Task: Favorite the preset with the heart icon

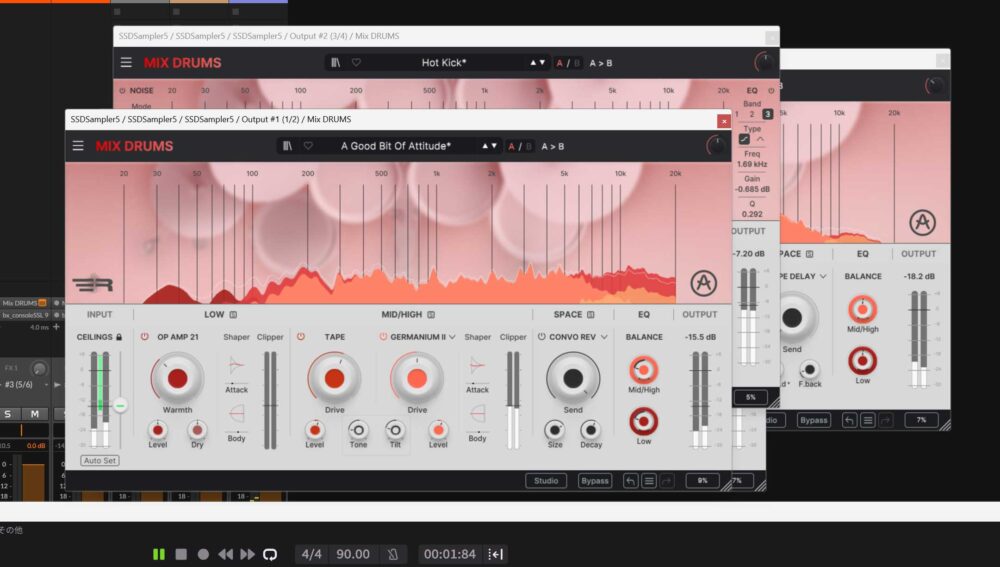Action: 308,146
